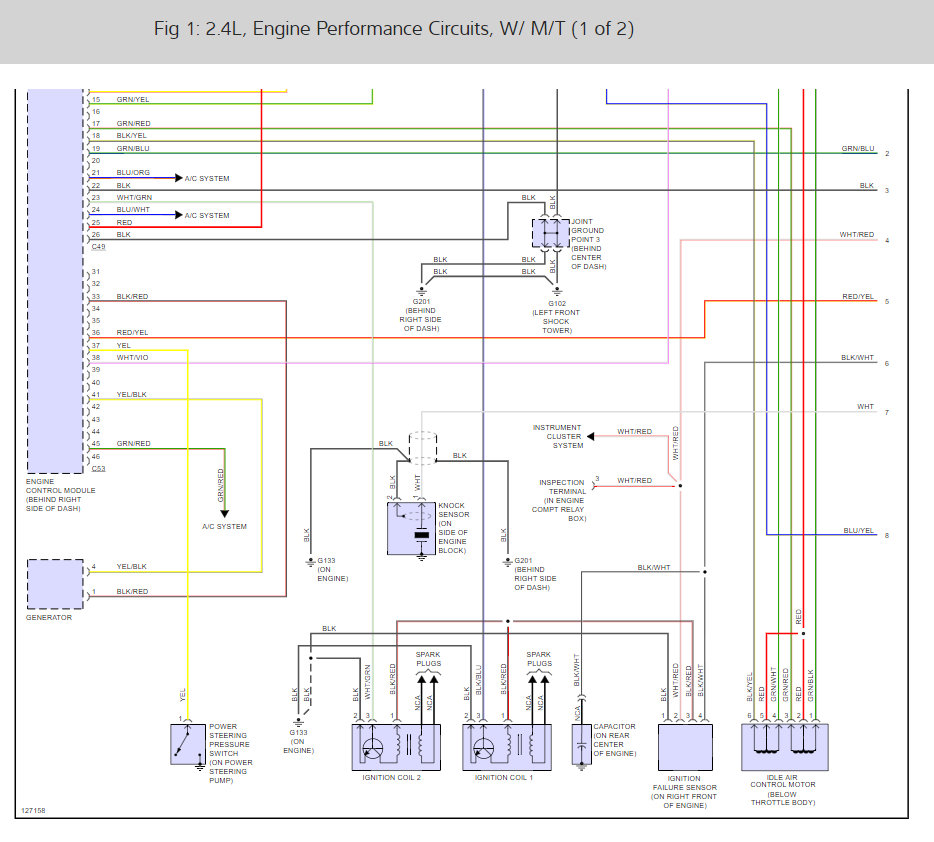Click the Instrument Cluster System caption
Image resolution: width=934 pixels, height=842 pixels.
(x=558, y=436)
